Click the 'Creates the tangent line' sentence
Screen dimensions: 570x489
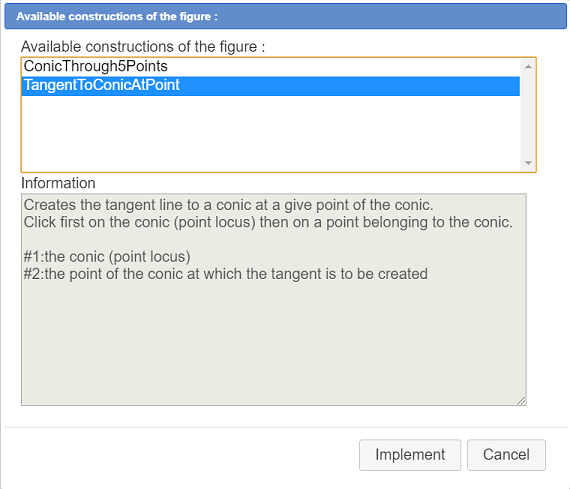click(228, 205)
